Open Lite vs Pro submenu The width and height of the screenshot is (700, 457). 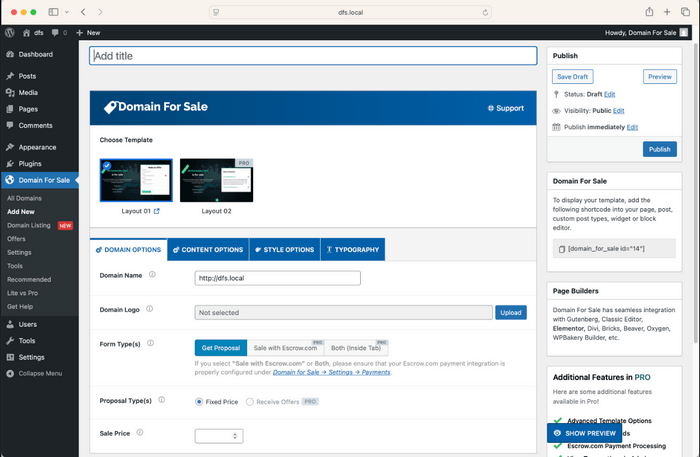[22, 293]
